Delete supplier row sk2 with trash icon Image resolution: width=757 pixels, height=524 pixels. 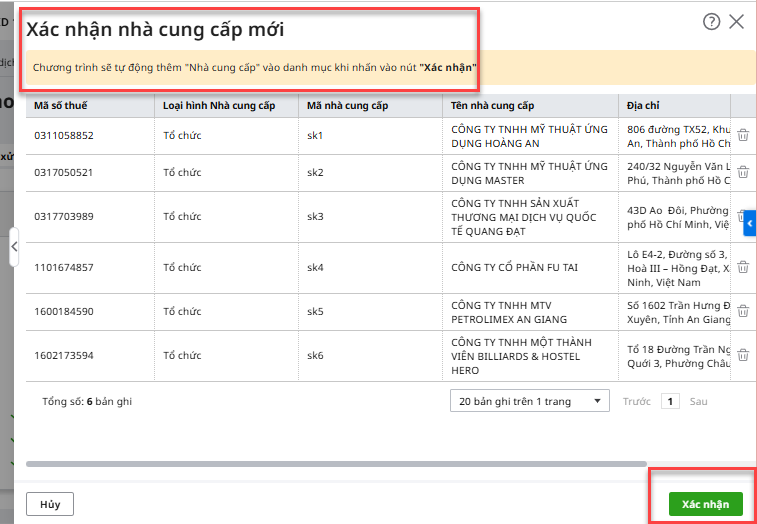pyautogui.click(x=743, y=172)
